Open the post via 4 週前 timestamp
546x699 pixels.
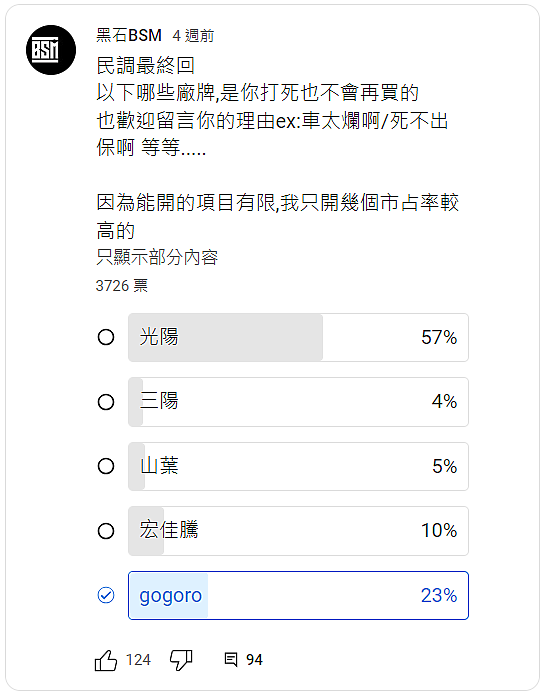click(193, 36)
